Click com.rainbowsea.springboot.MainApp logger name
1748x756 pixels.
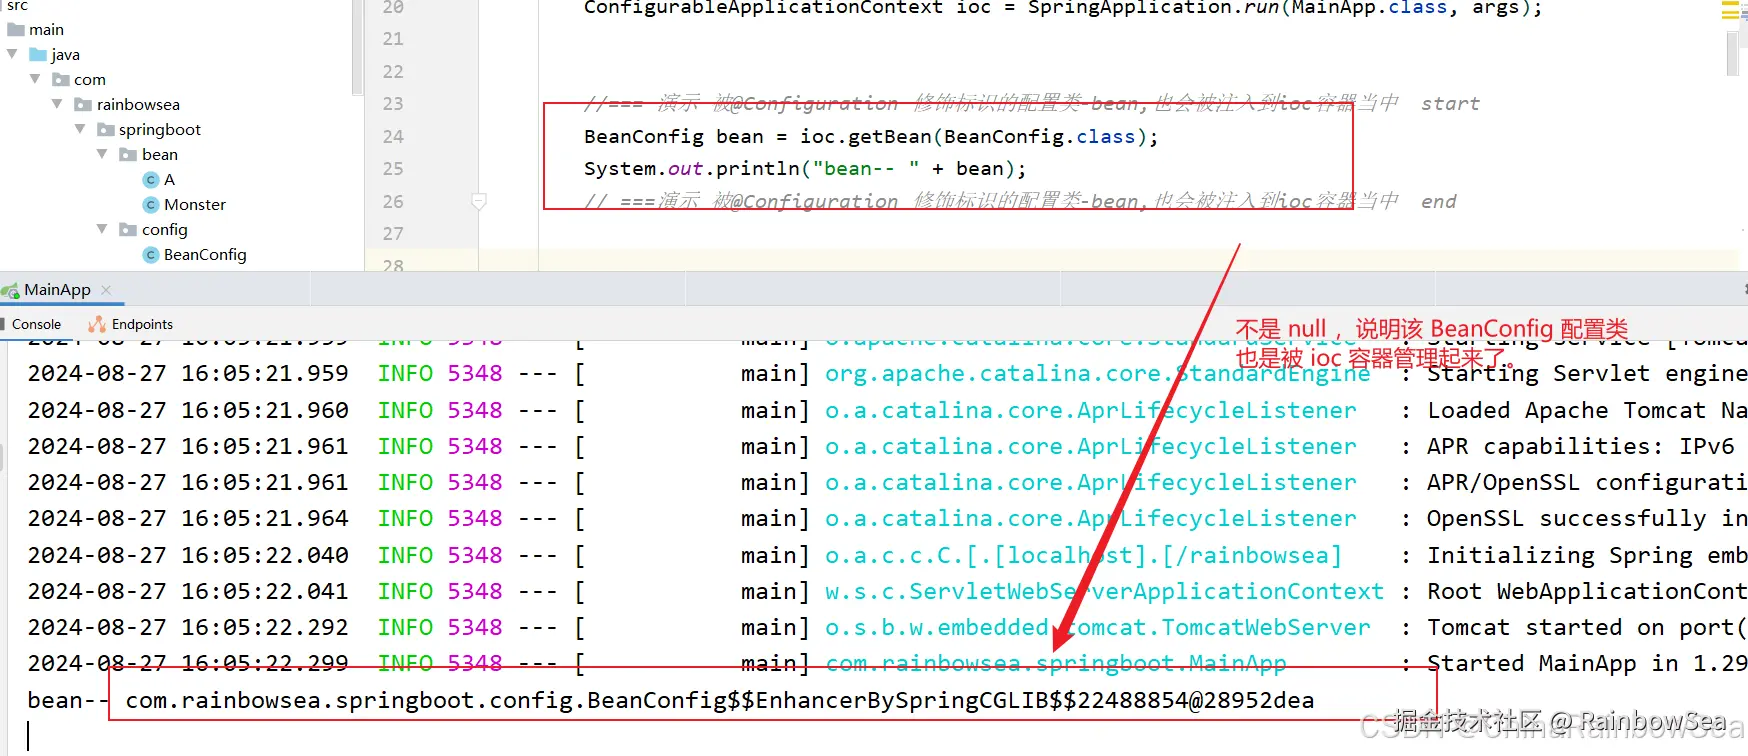pyautogui.click(x=1055, y=664)
